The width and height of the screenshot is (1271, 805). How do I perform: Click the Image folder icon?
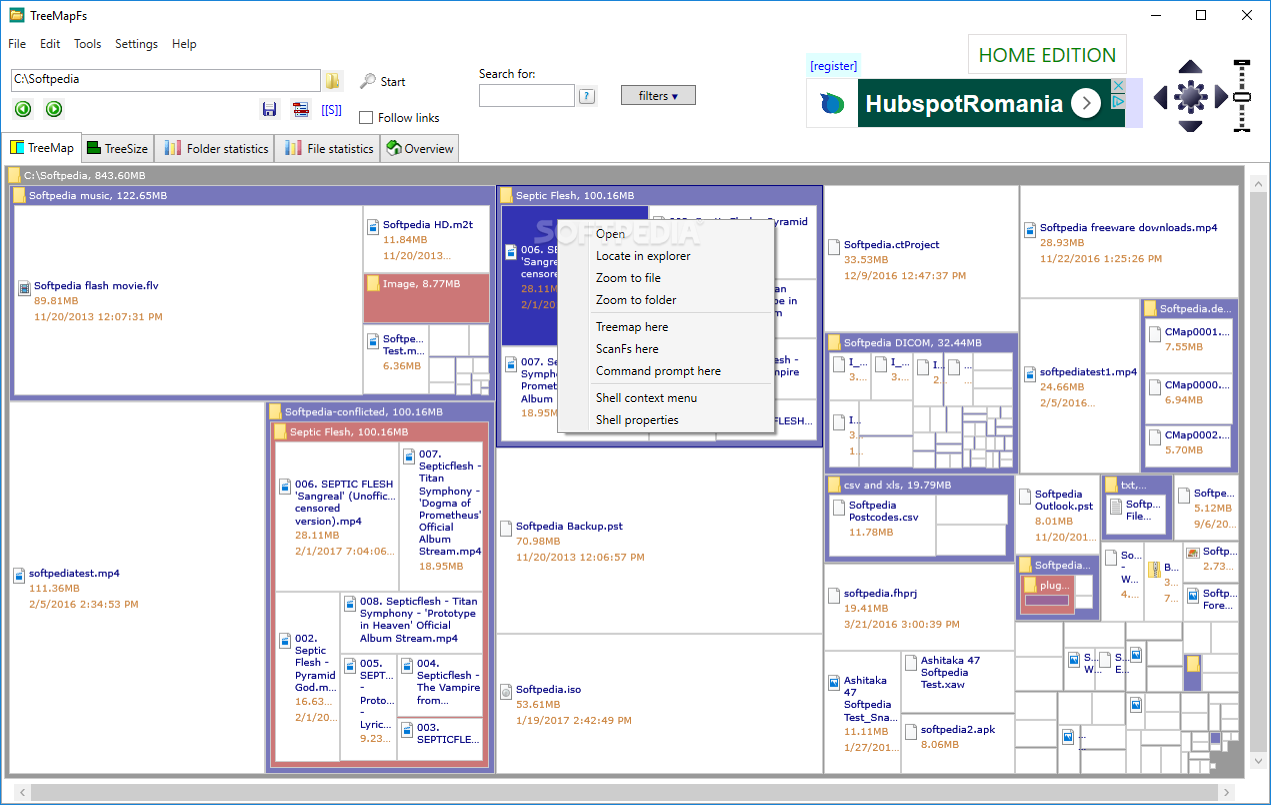pos(373,284)
